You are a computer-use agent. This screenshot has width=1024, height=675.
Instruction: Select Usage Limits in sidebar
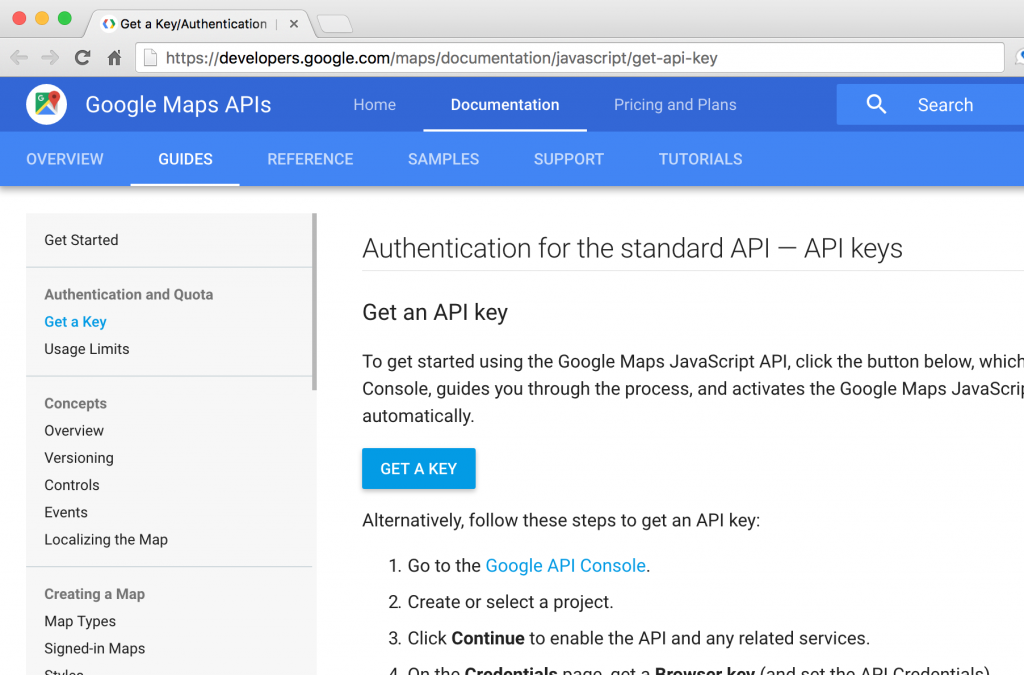[87, 349]
